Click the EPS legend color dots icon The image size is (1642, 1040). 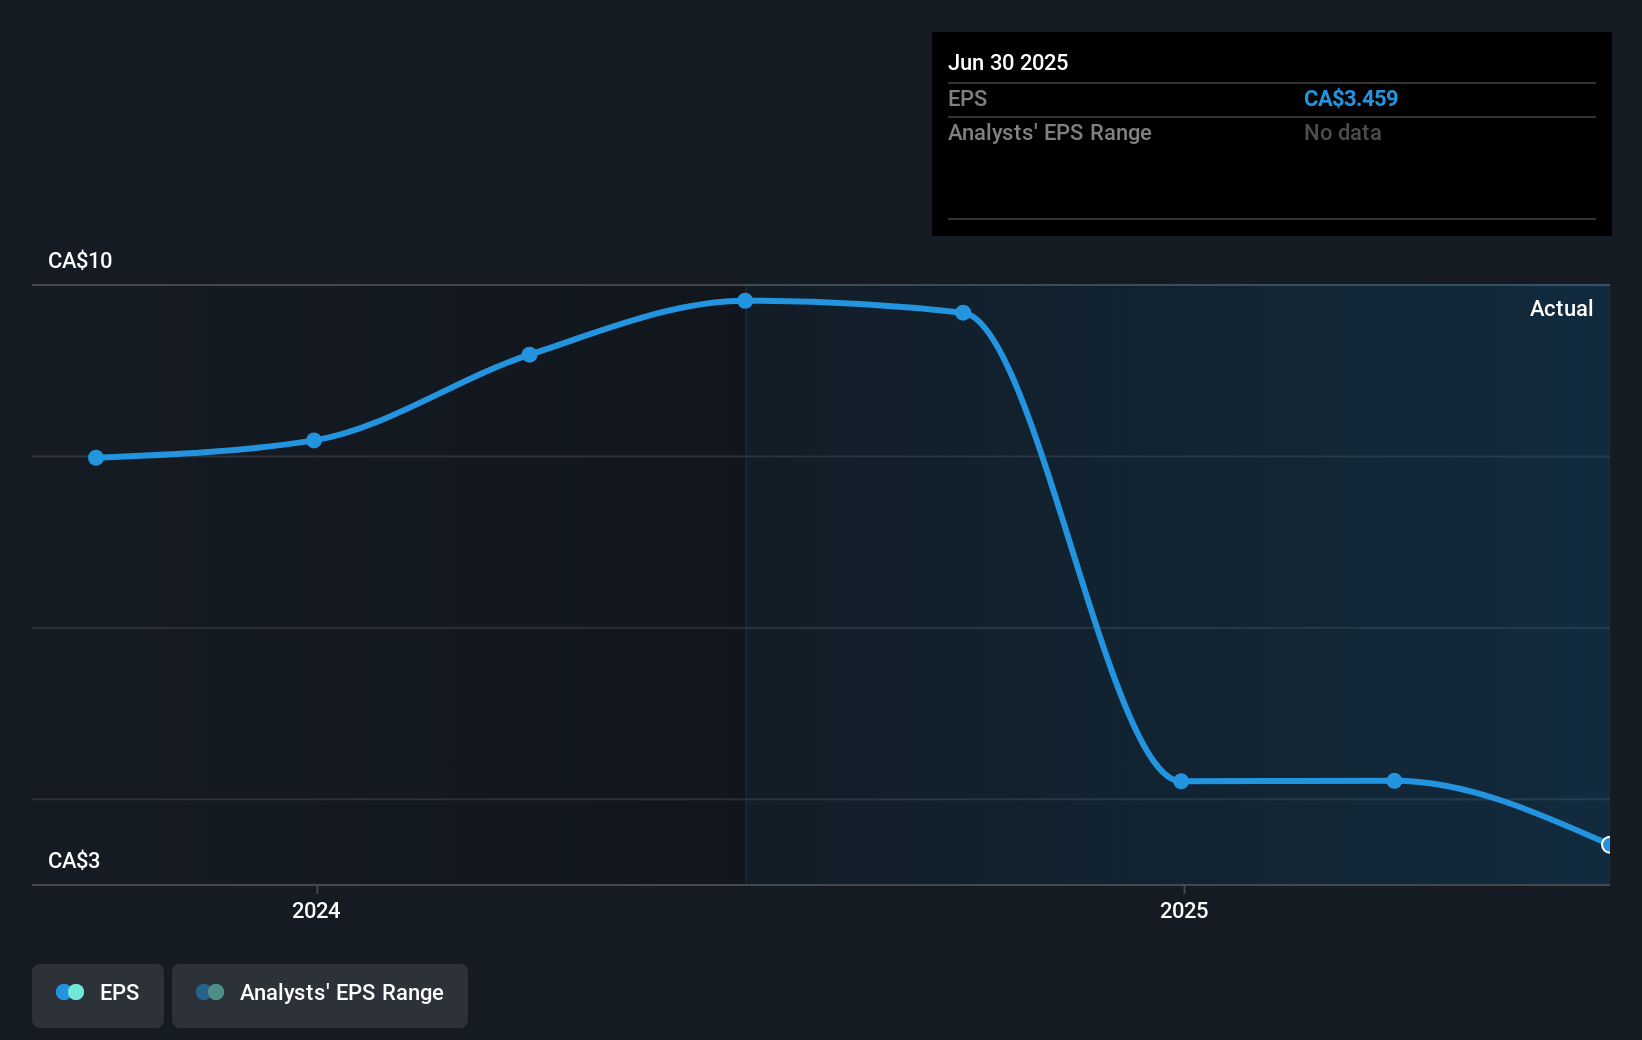(70, 992)
